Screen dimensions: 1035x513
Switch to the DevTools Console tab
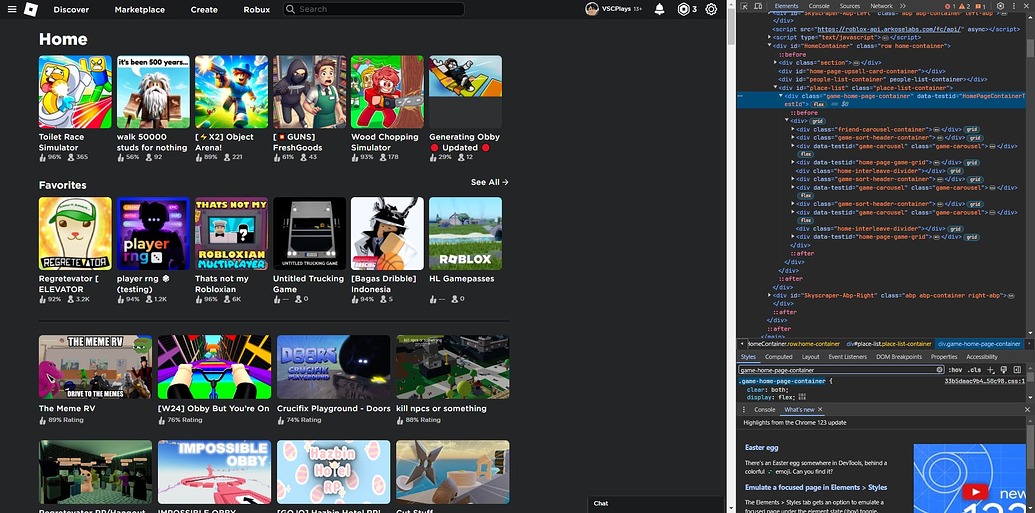click(x=819, y=6)
